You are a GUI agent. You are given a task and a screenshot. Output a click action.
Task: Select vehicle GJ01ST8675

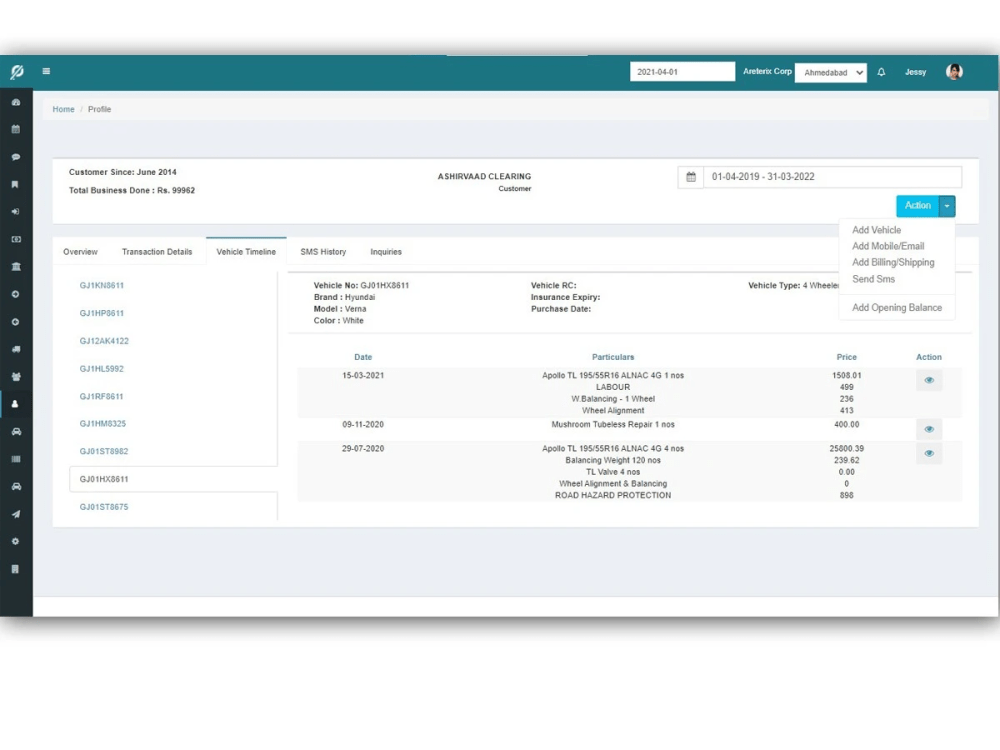coord(104,507)
